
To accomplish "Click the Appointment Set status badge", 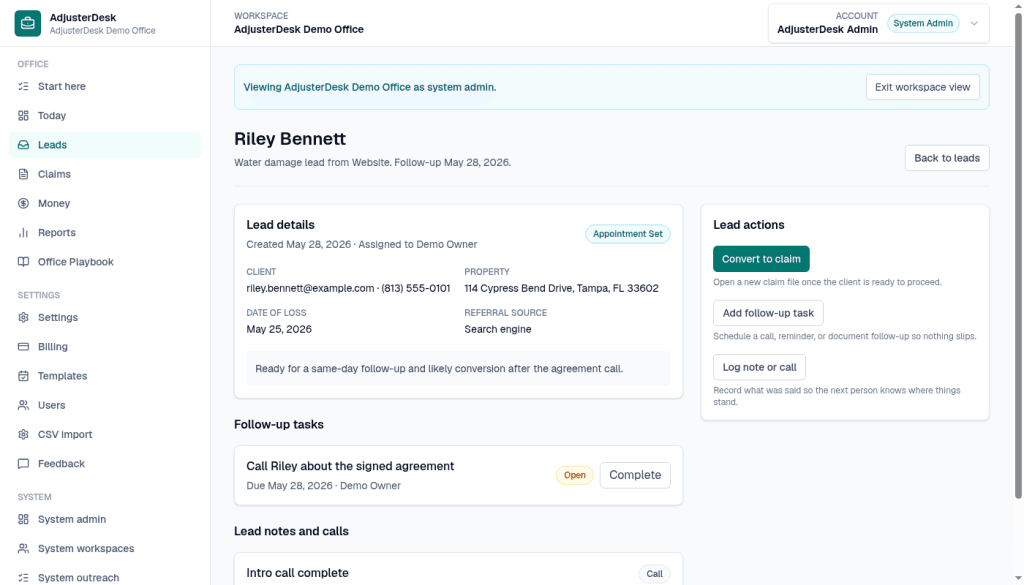I will tap(628, 234).
